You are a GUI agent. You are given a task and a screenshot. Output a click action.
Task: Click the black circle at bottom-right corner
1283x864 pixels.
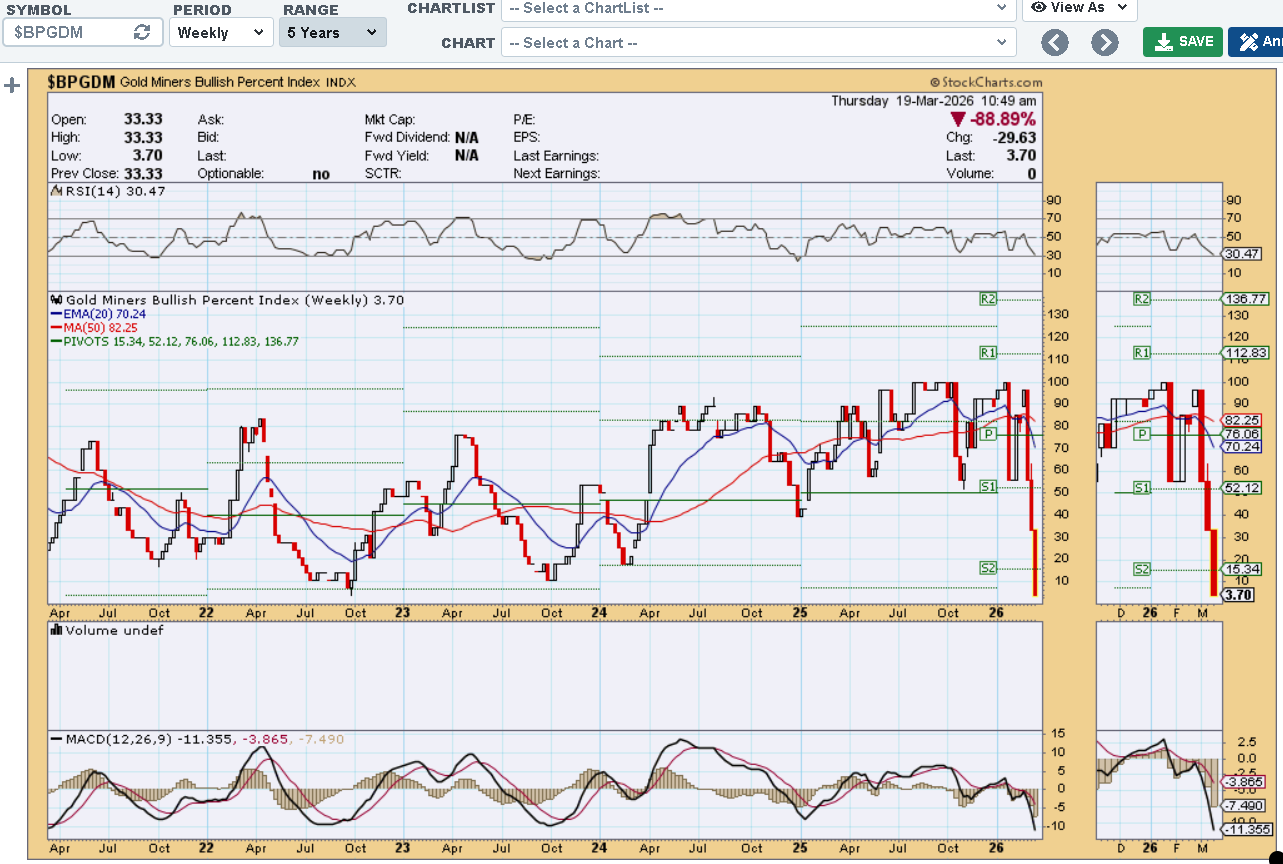pyautogui.click(x=1274, y=855)
